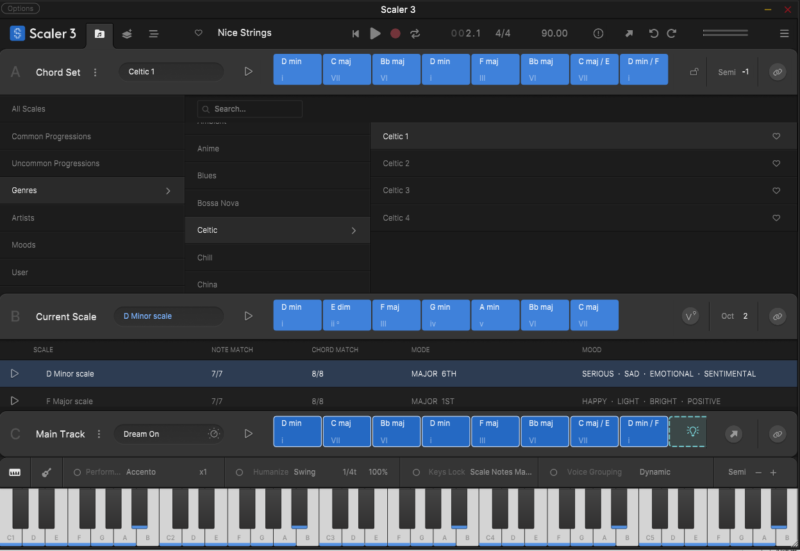800x551 pixels.
Task: Undo the last action
Action: coord(653,34)
